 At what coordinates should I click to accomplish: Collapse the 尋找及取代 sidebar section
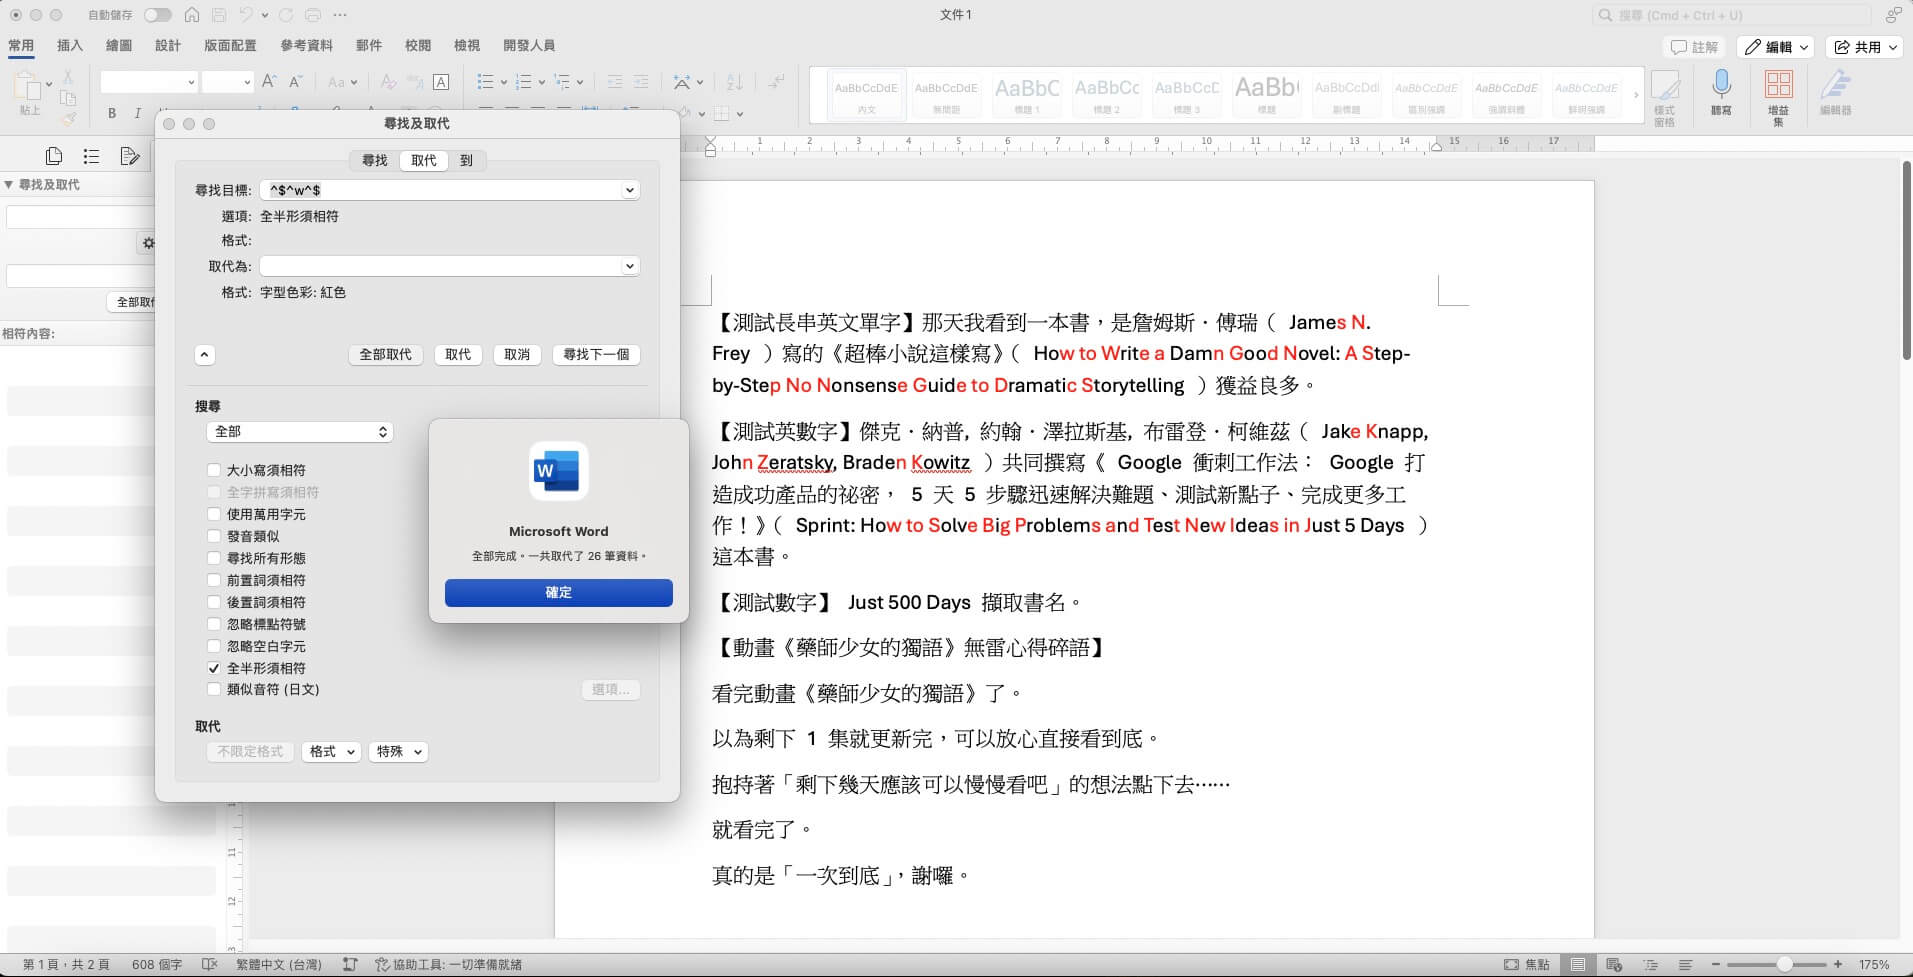tap(9, 185)
